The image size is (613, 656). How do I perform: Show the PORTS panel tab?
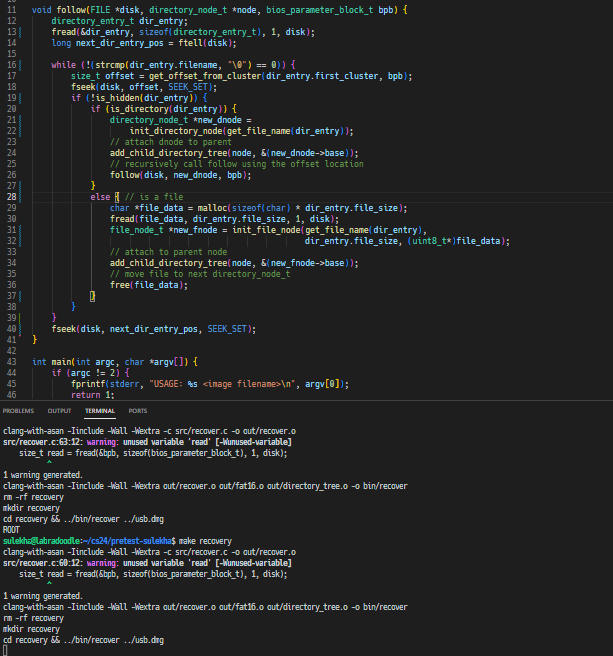click(137, 410)
